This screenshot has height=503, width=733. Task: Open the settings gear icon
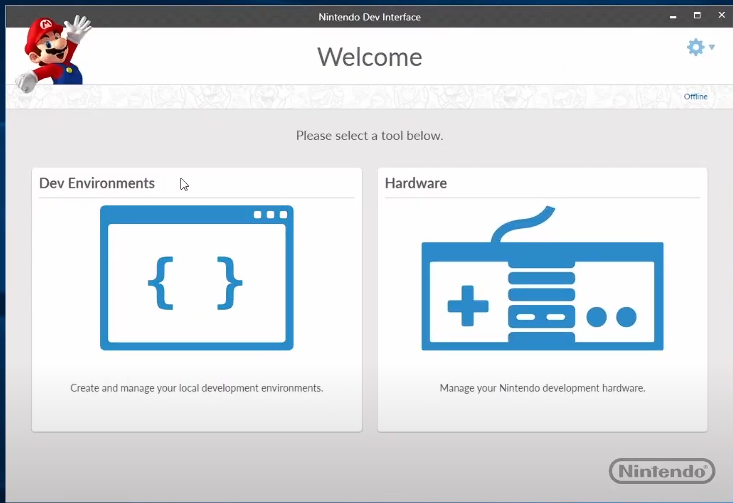(x=695, y=47)
